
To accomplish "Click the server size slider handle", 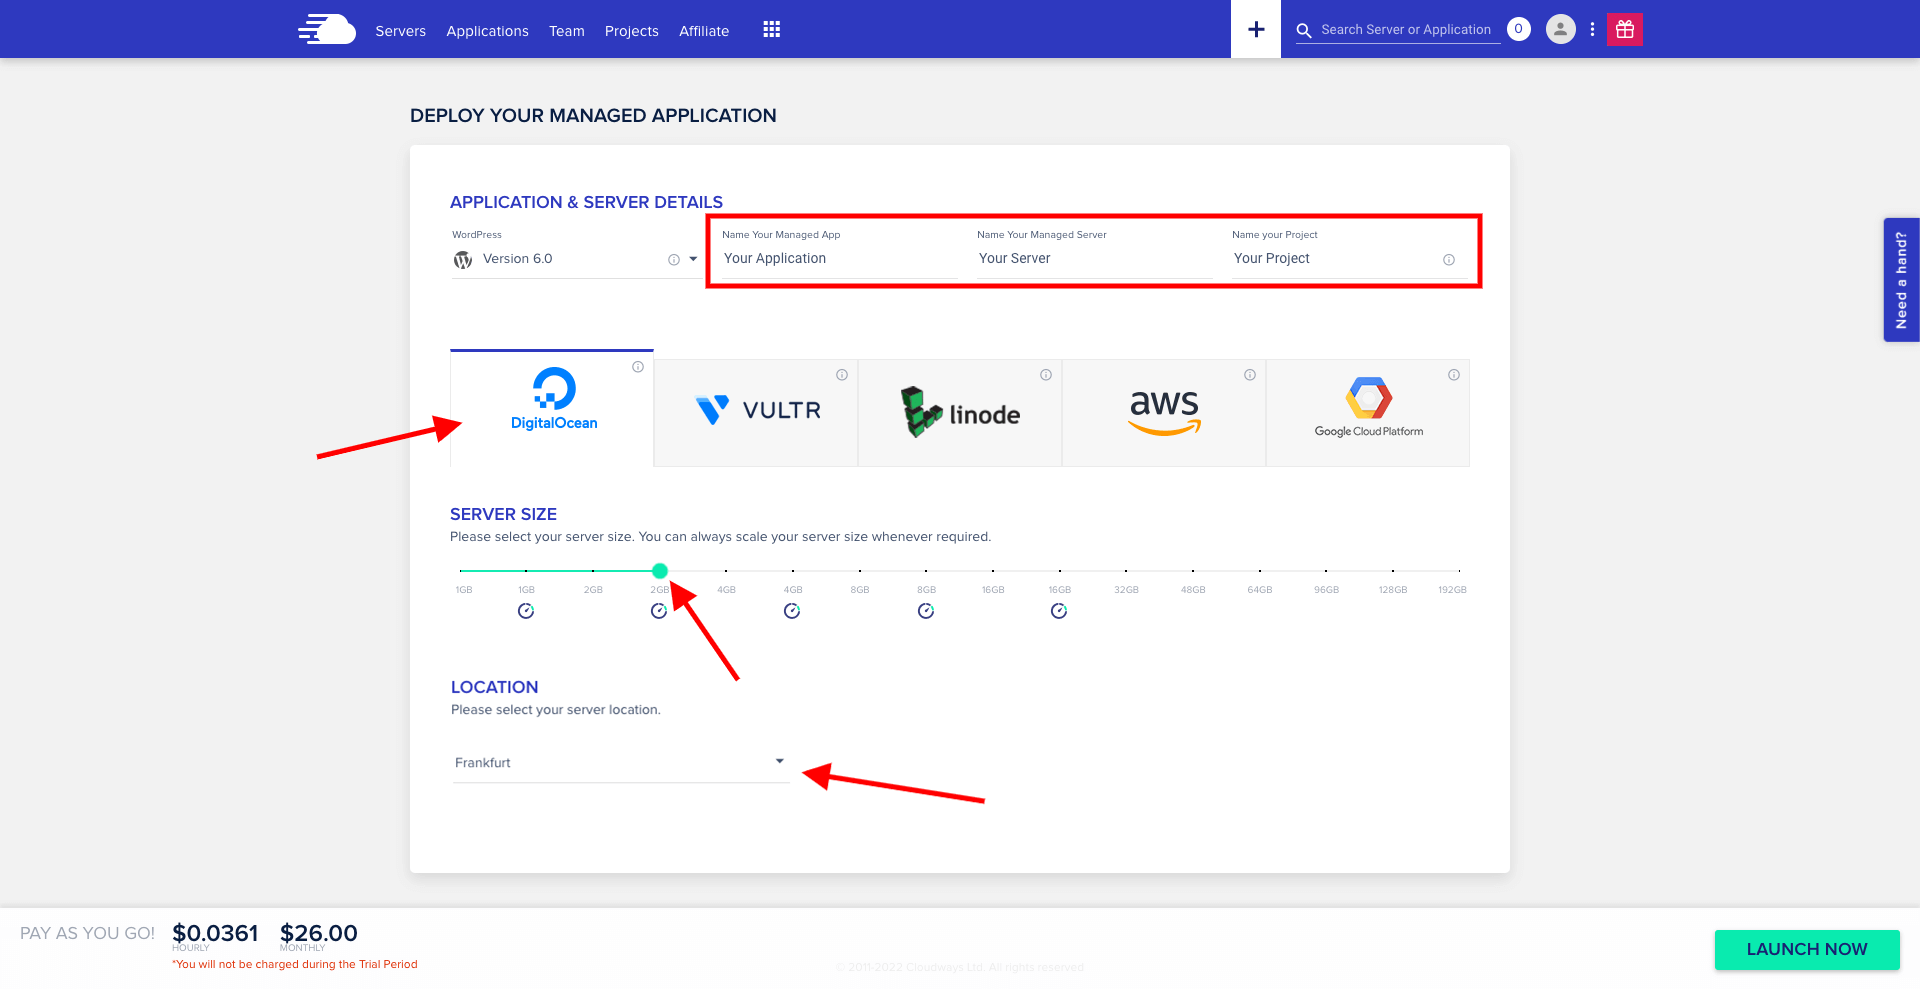I will [660, 571].
